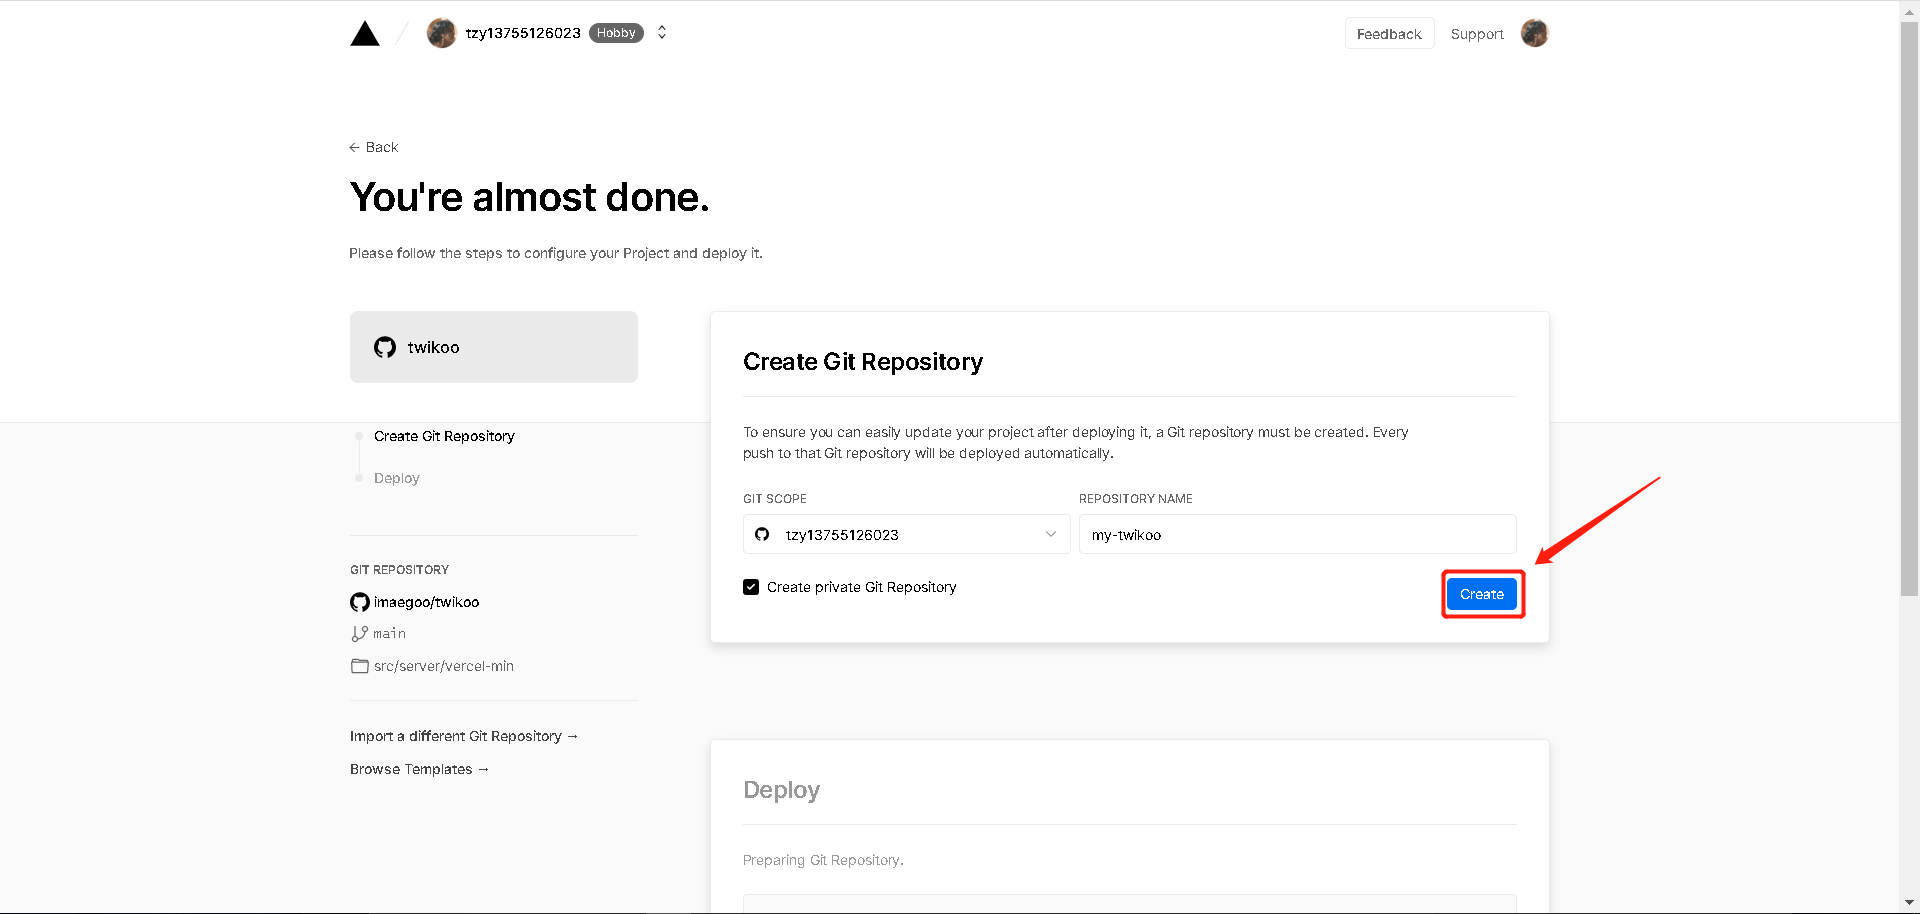Click the folder icon beside src/server/vercel-min
This screenshot has height=914, width=1920.
(x=360, y=666)
